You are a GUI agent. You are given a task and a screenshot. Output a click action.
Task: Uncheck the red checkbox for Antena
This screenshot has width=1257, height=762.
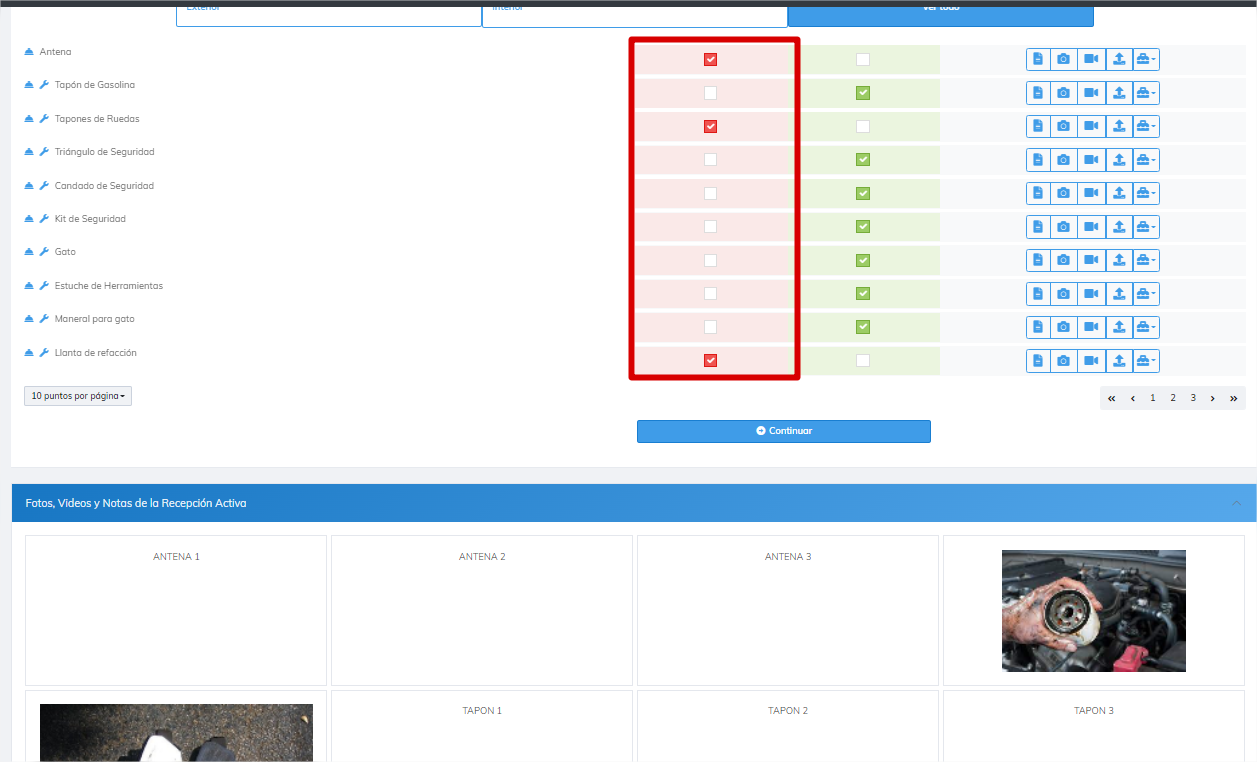[x=710, y=60]
